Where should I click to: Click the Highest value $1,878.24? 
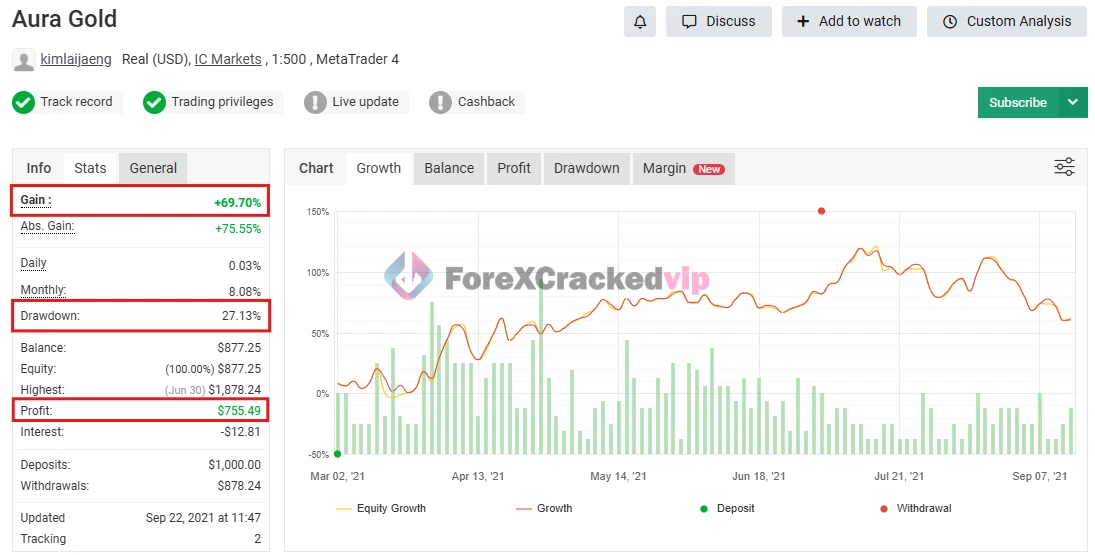pos(235,390)
